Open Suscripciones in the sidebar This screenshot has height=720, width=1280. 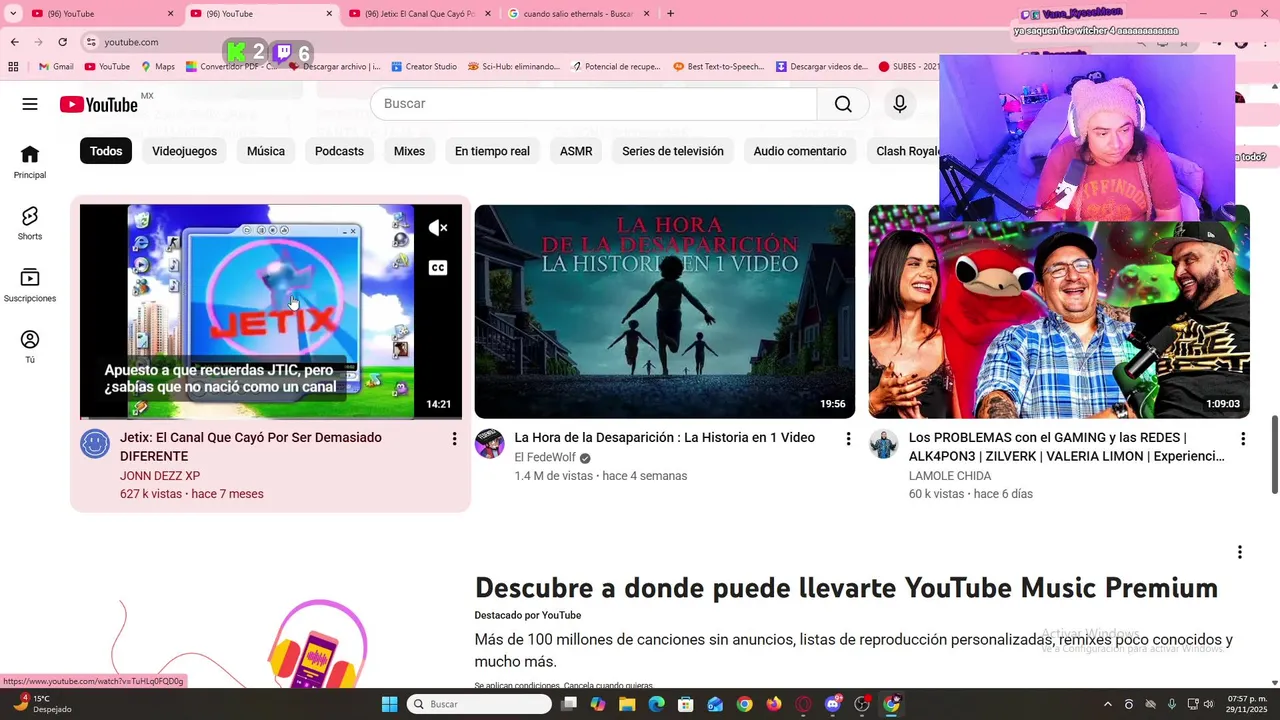point(30,285)
